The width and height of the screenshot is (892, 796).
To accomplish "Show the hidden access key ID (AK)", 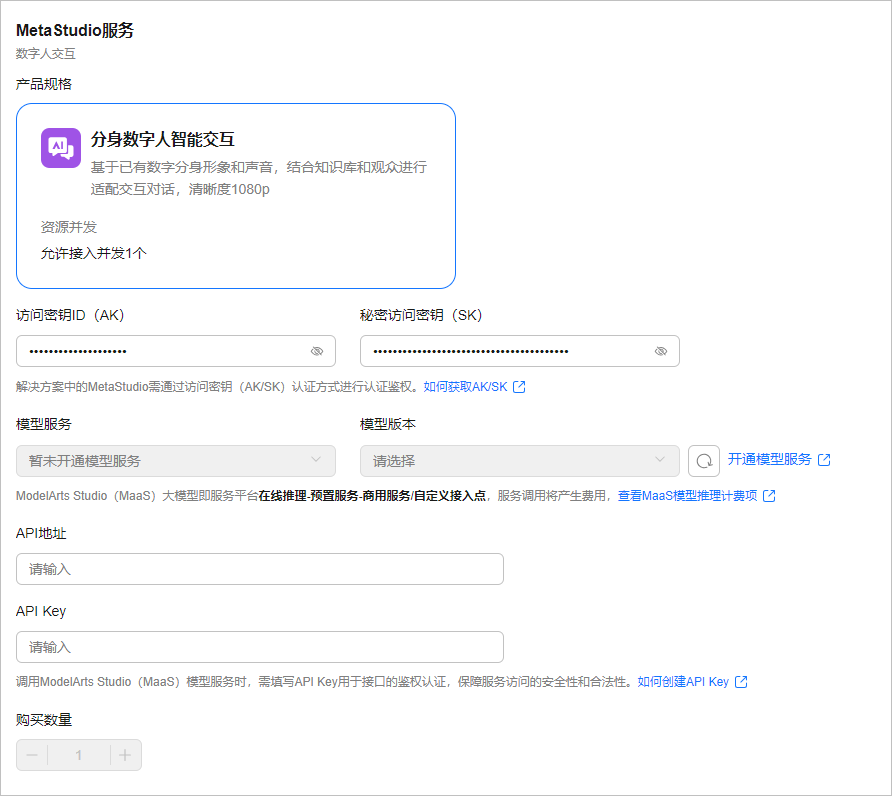I will pyautogui.click(x=317, y=351).
